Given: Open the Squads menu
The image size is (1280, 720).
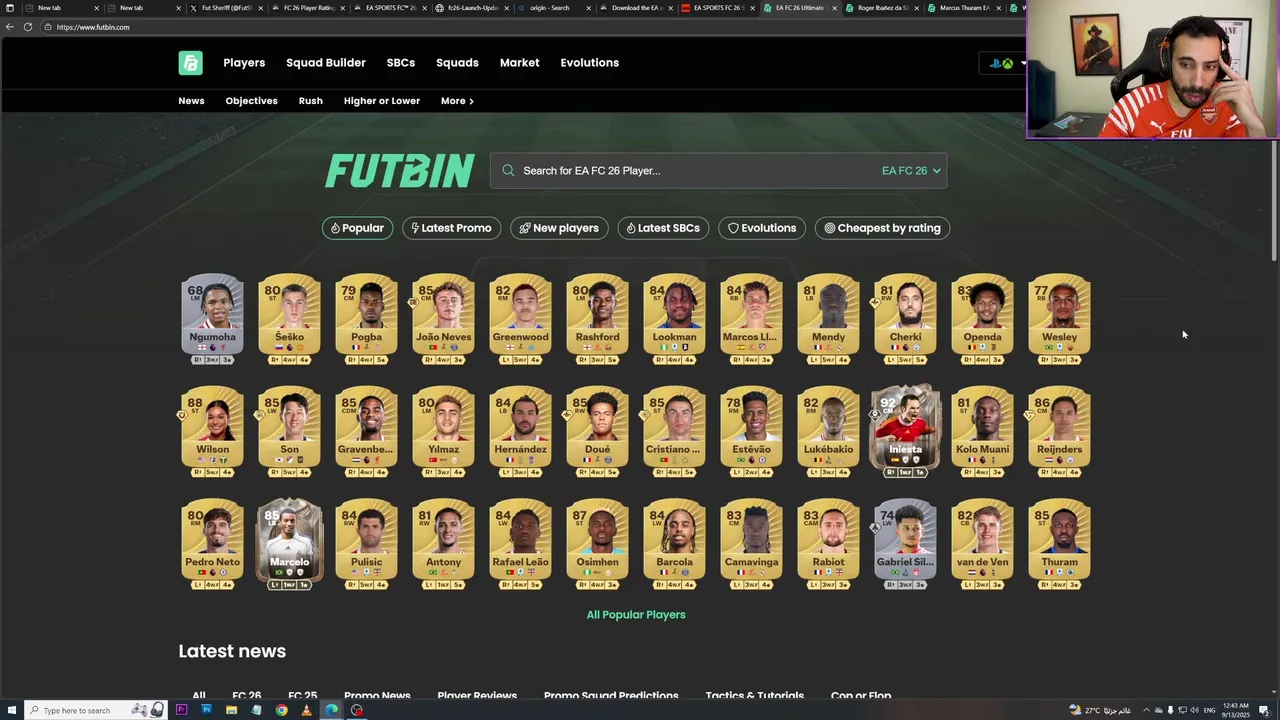Looking at the screenshot, I should tap(457, 63).
